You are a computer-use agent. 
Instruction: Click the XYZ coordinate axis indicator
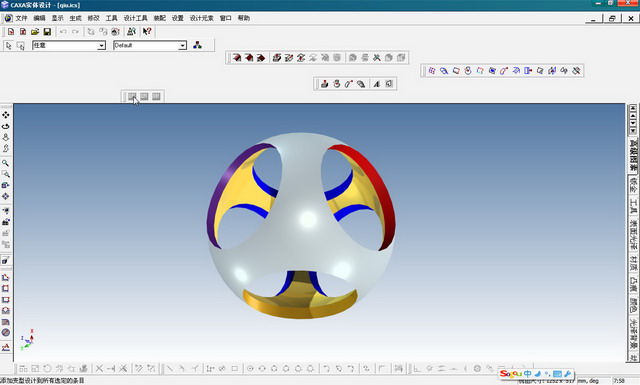27,340
